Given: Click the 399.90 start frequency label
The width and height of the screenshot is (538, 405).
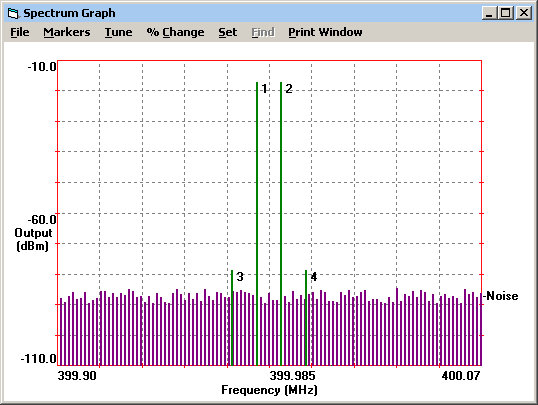Looking at the screenshot, I should tap(77, 375).
